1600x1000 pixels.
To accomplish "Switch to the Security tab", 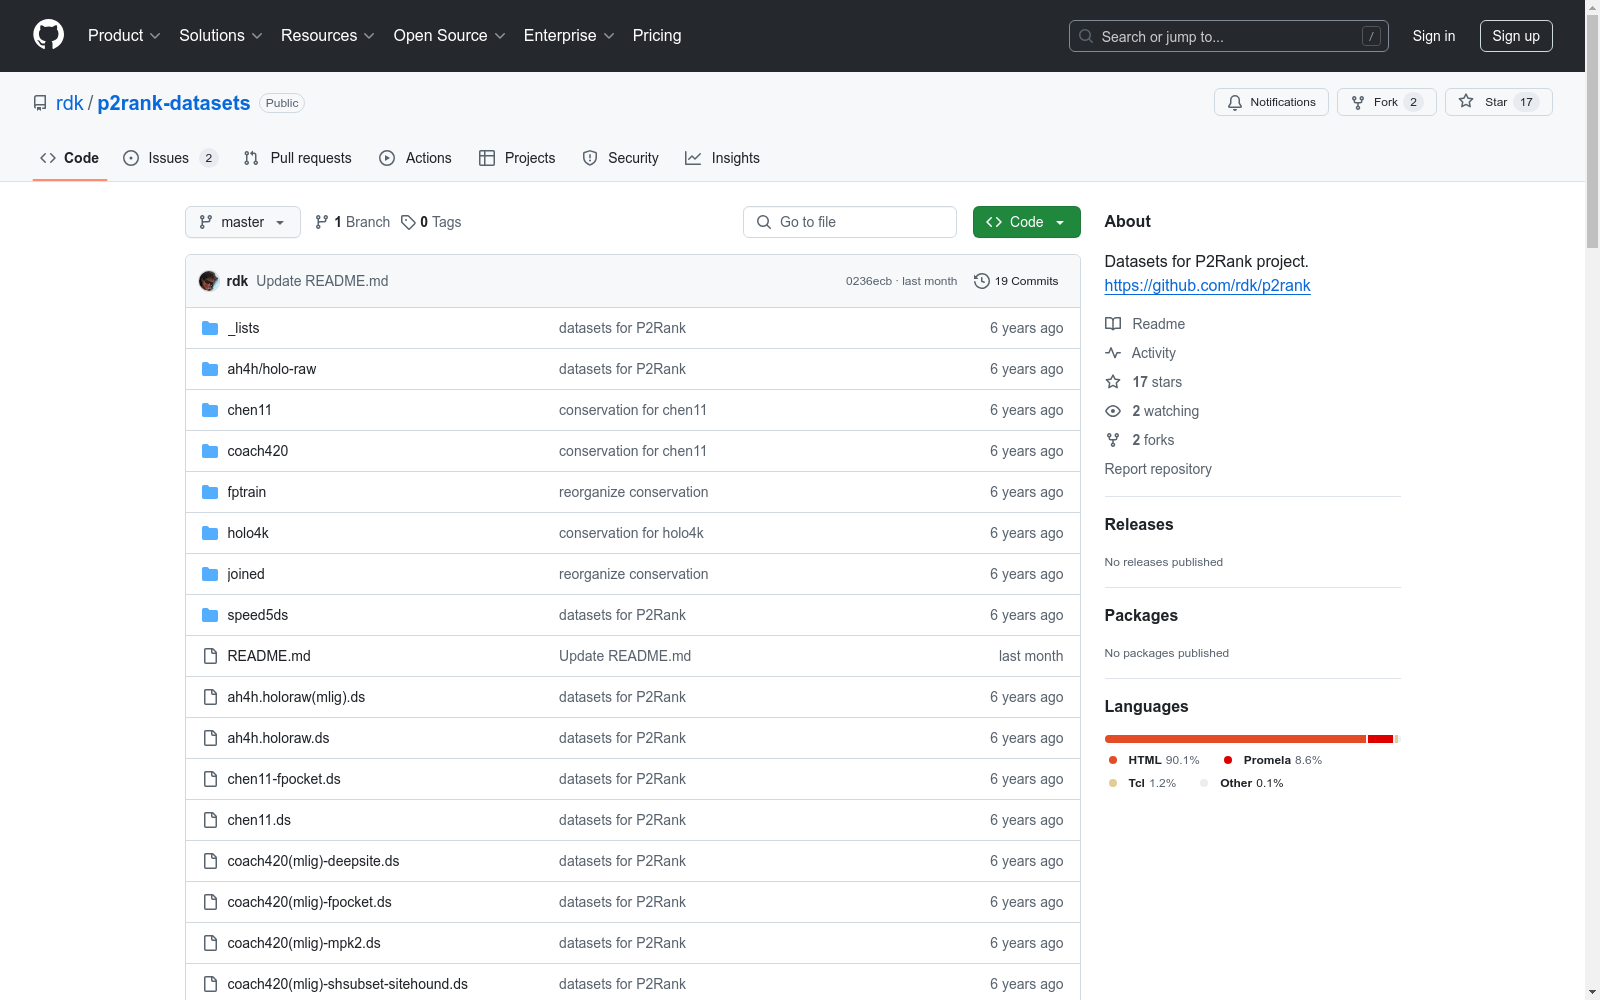I will click(621, 158).
